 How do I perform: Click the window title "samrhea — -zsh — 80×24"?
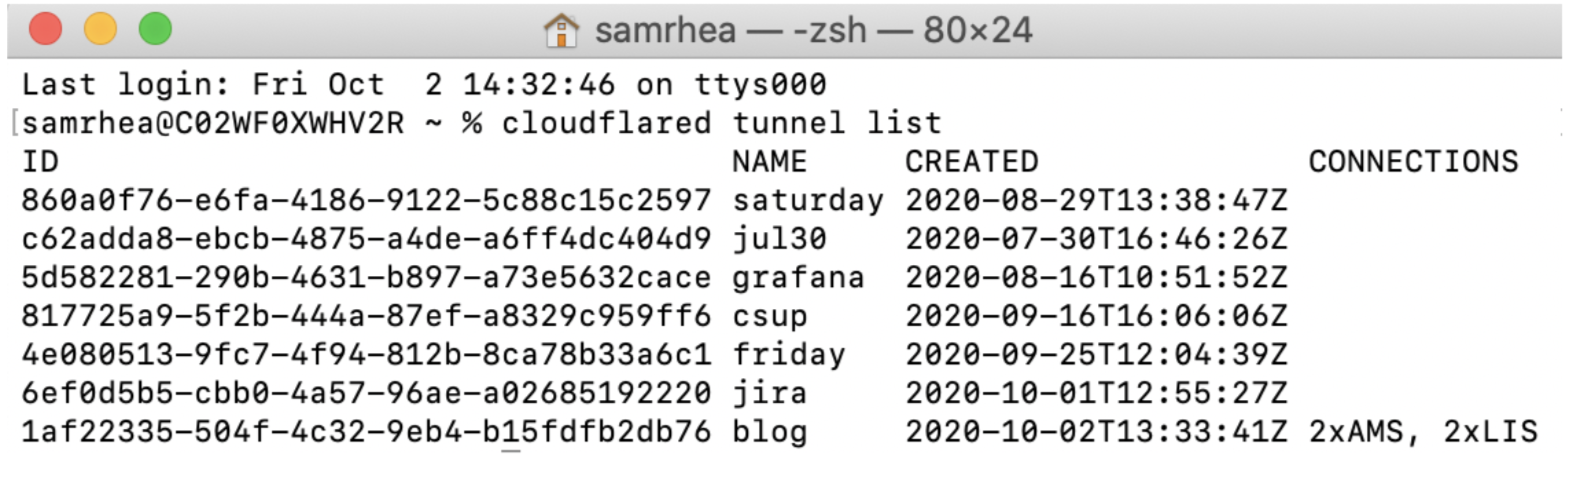(813, 30)
